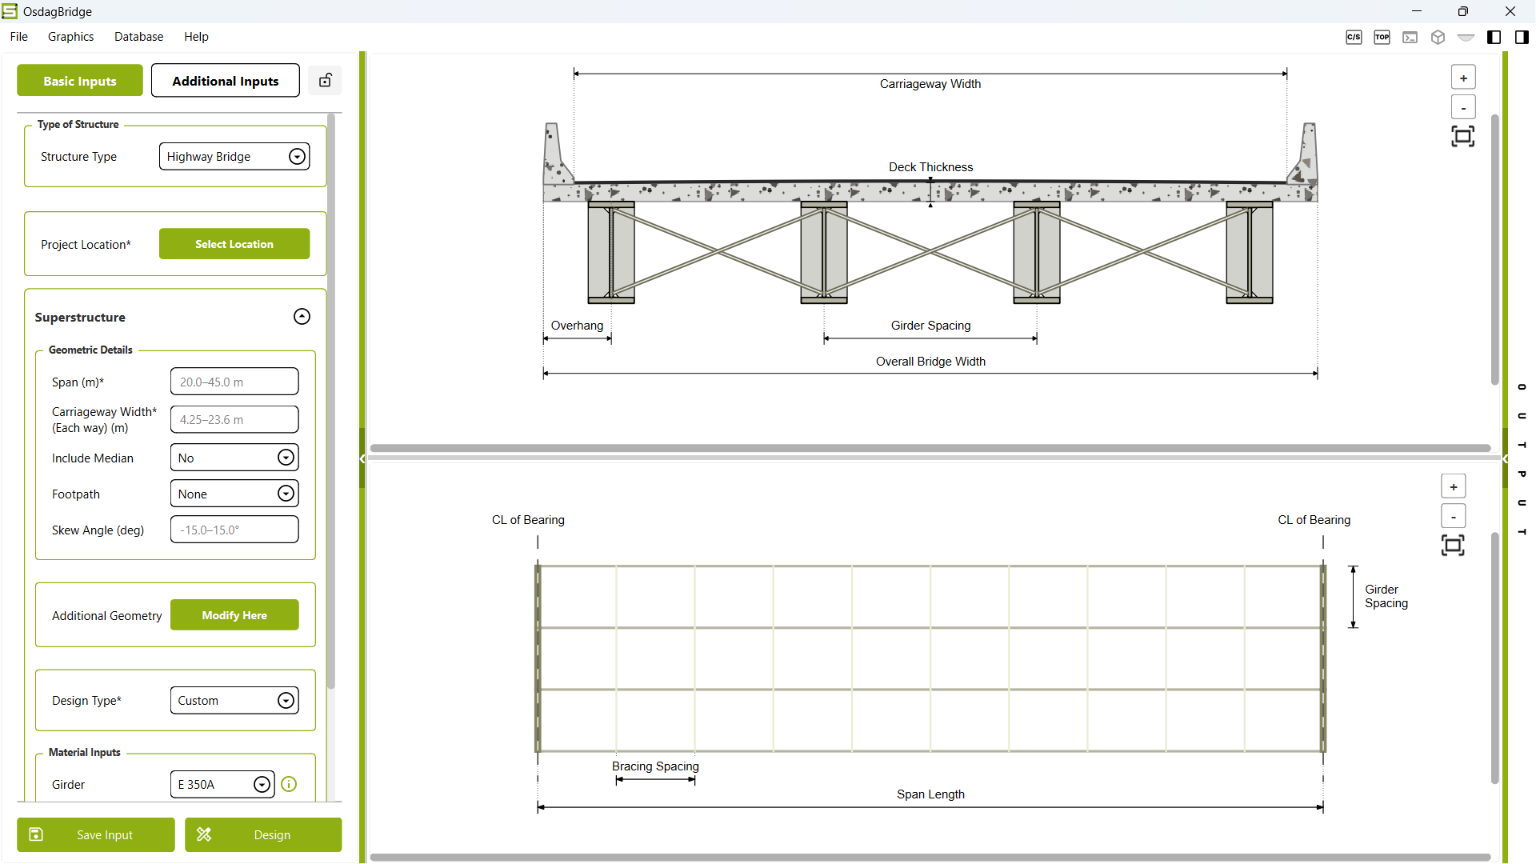This screenshot has width=1536, height=864.
Task: Zoom in on the plan view
Action: pos(1453,487)
